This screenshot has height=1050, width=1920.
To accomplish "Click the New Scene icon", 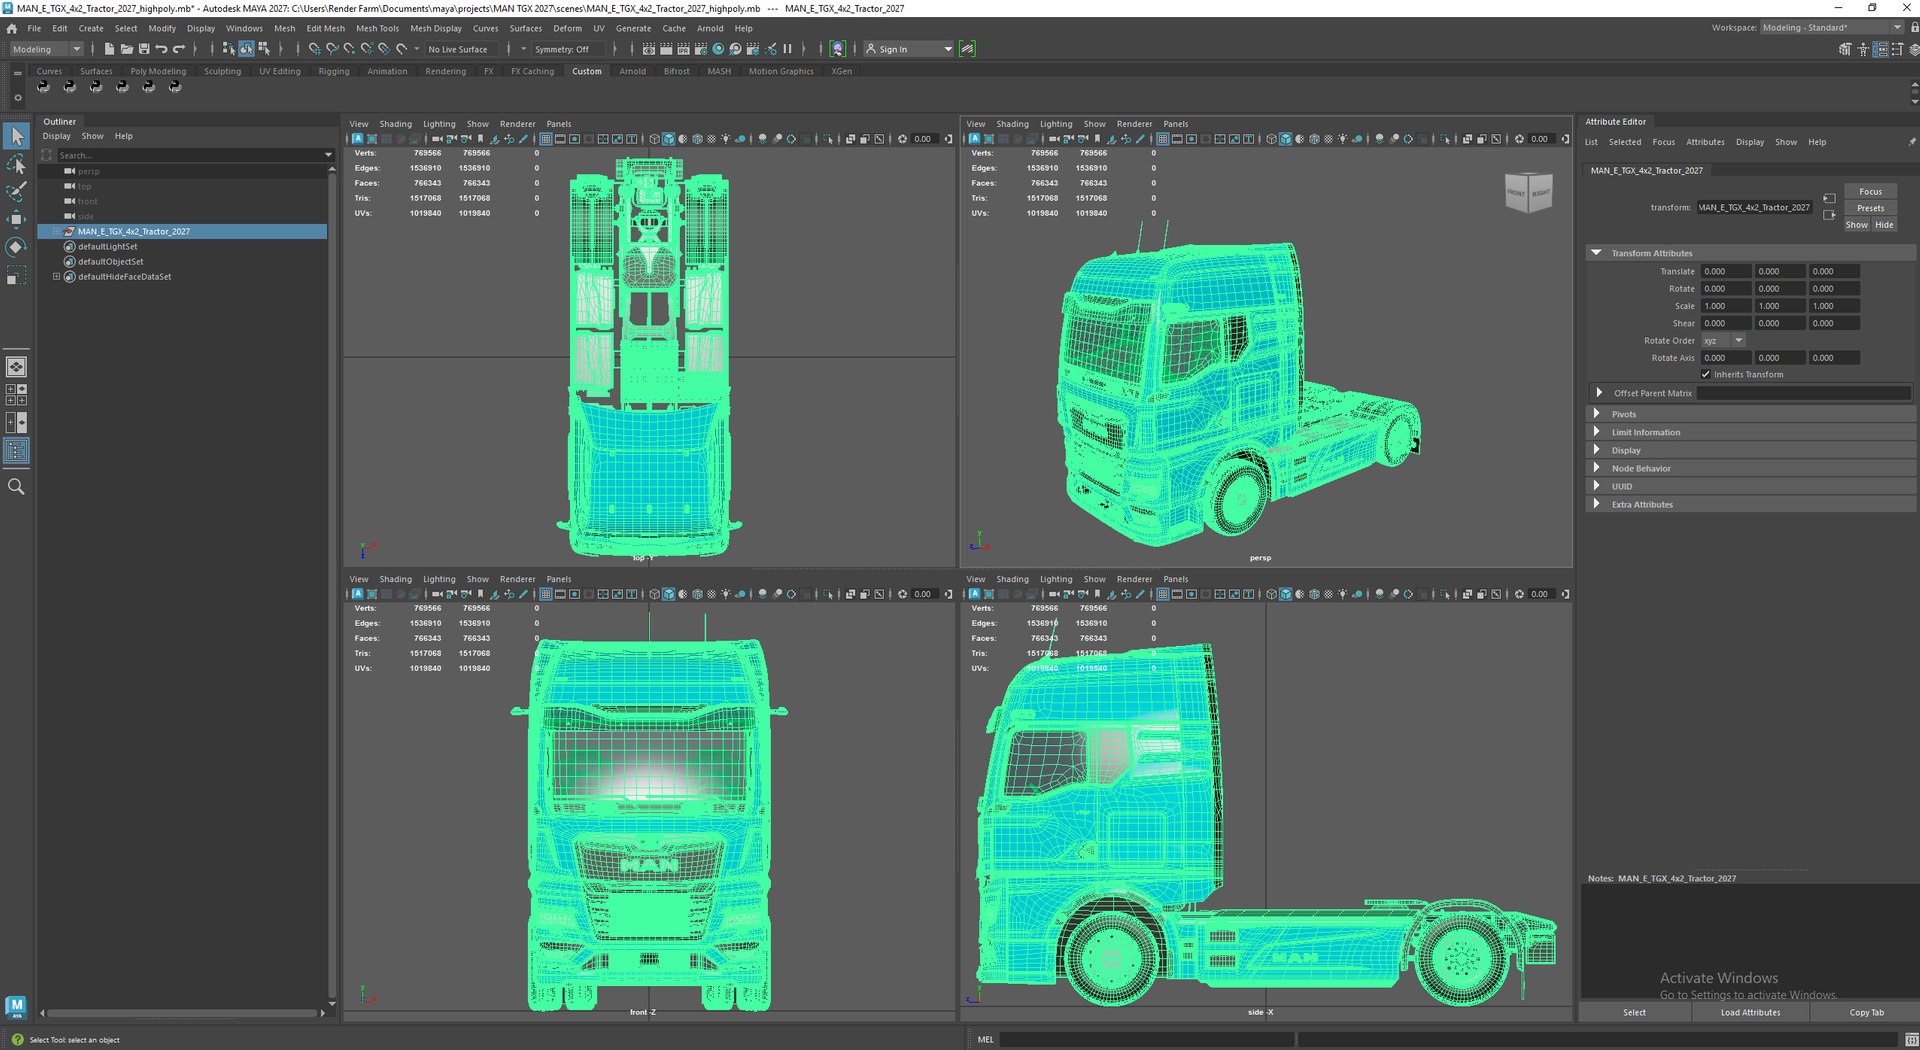I will (109, 49).
